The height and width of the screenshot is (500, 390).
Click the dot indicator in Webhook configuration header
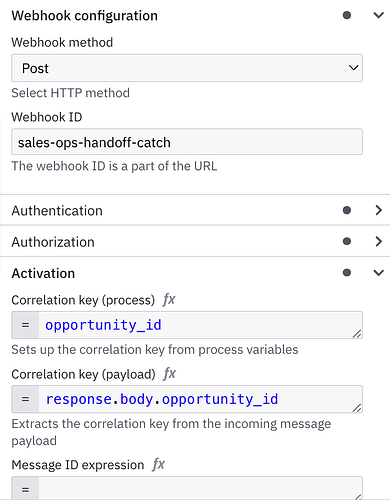(x=347, y=15)
